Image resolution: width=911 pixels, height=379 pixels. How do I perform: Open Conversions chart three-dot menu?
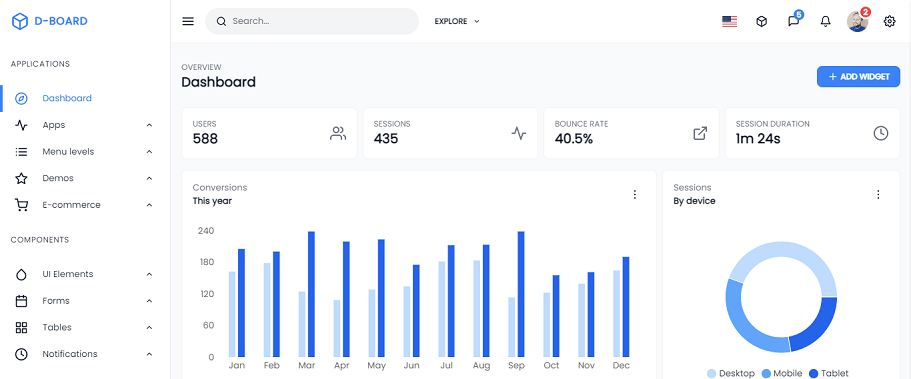634,194
